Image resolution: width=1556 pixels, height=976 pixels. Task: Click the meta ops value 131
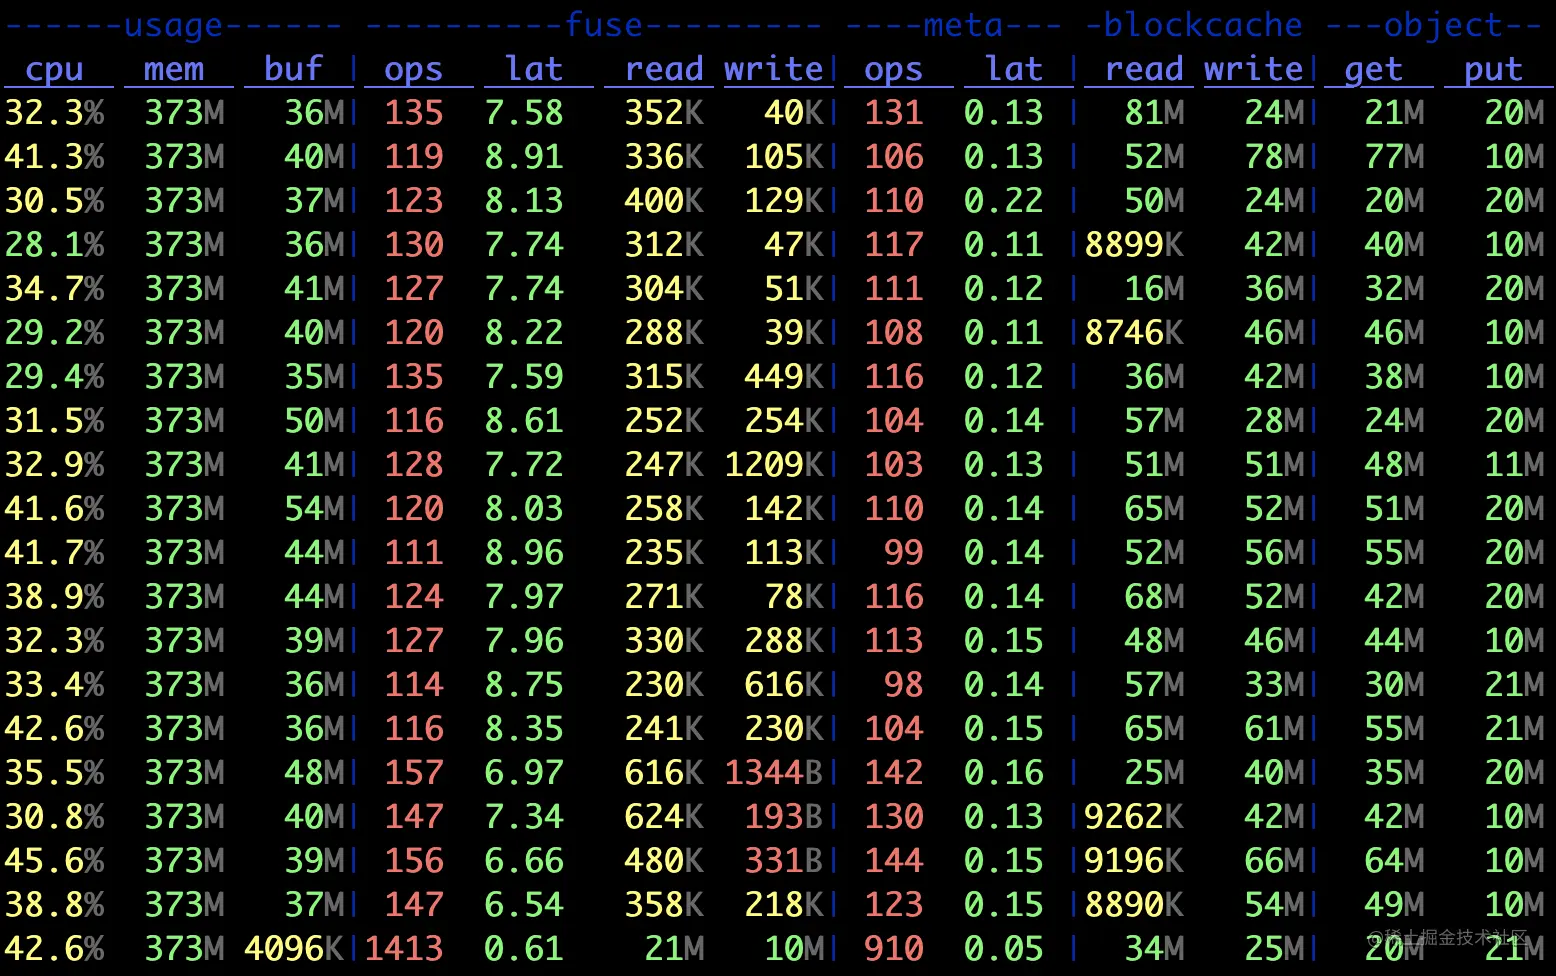[x=894, y=113]
